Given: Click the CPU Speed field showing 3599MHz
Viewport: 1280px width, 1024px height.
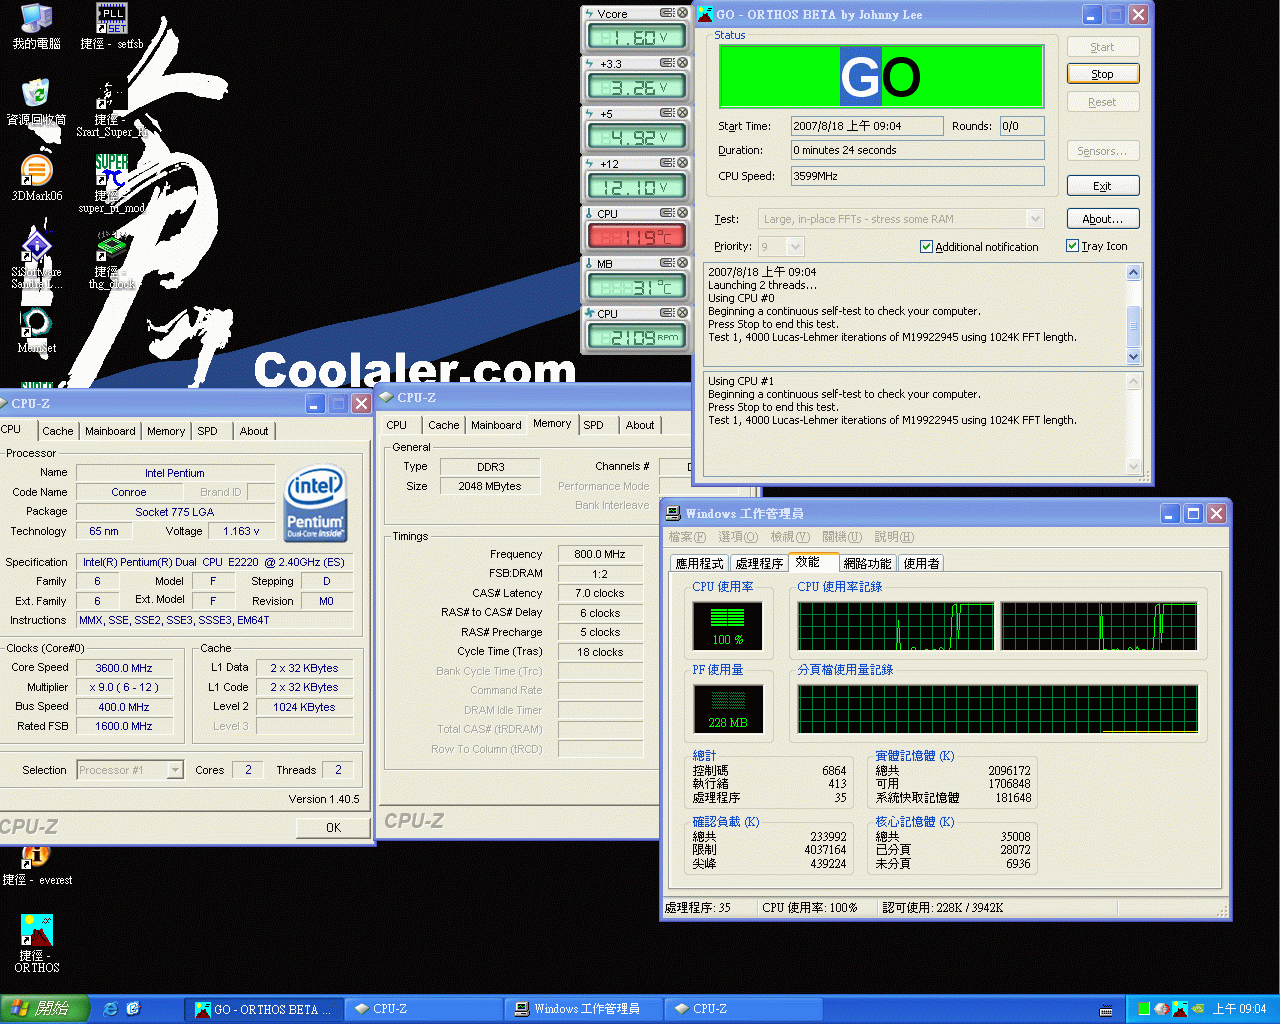Looking at the screenshot, I should 918,176.
